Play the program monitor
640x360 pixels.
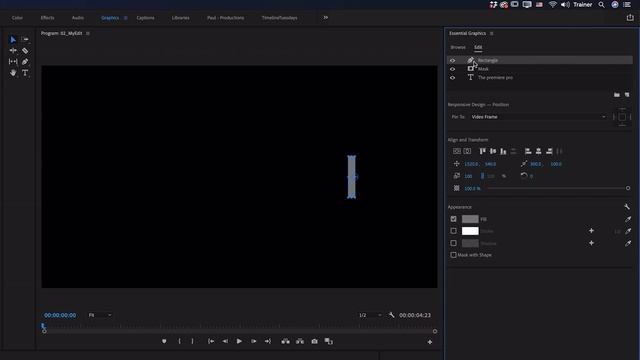click(239, 341)
